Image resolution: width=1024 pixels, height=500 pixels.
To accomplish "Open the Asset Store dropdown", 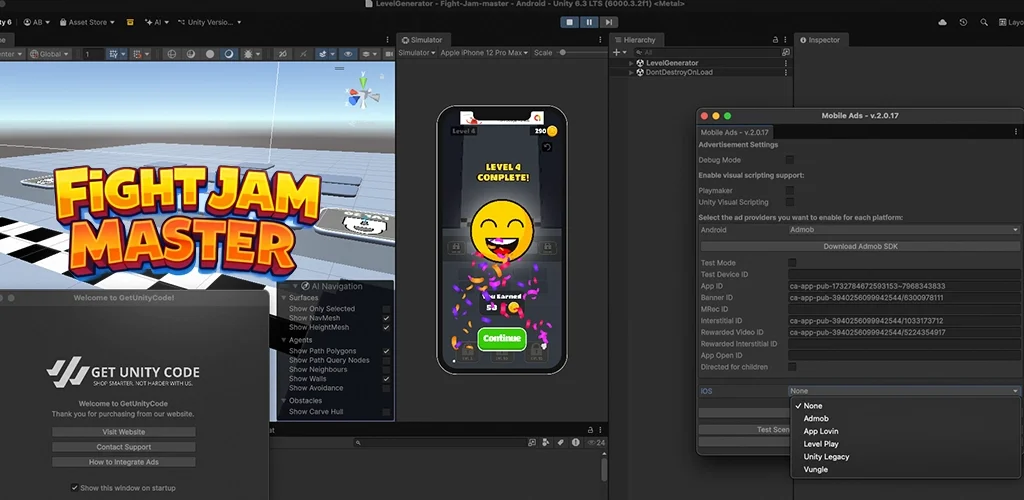I will coord(87,22).
